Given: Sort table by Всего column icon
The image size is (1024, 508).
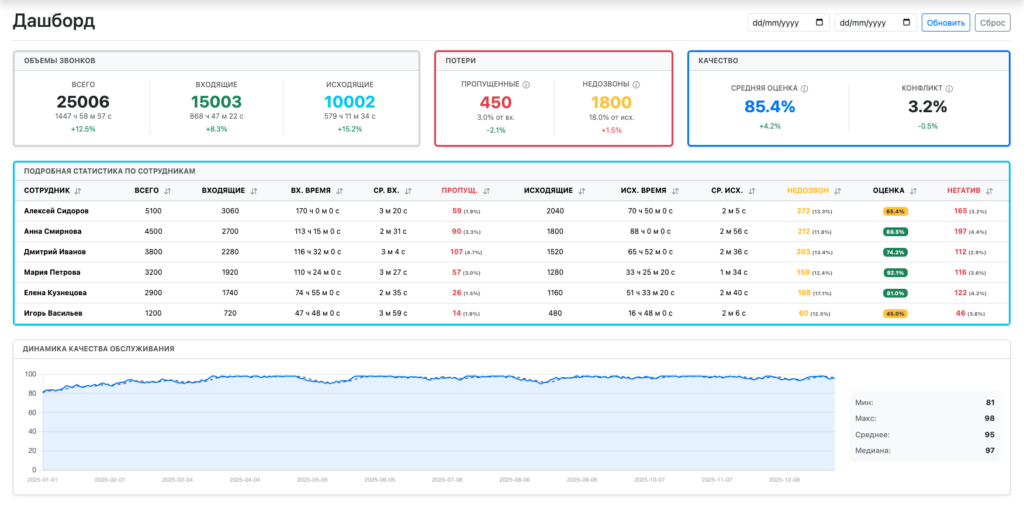Looking at the screenshot, I should 167,190.
